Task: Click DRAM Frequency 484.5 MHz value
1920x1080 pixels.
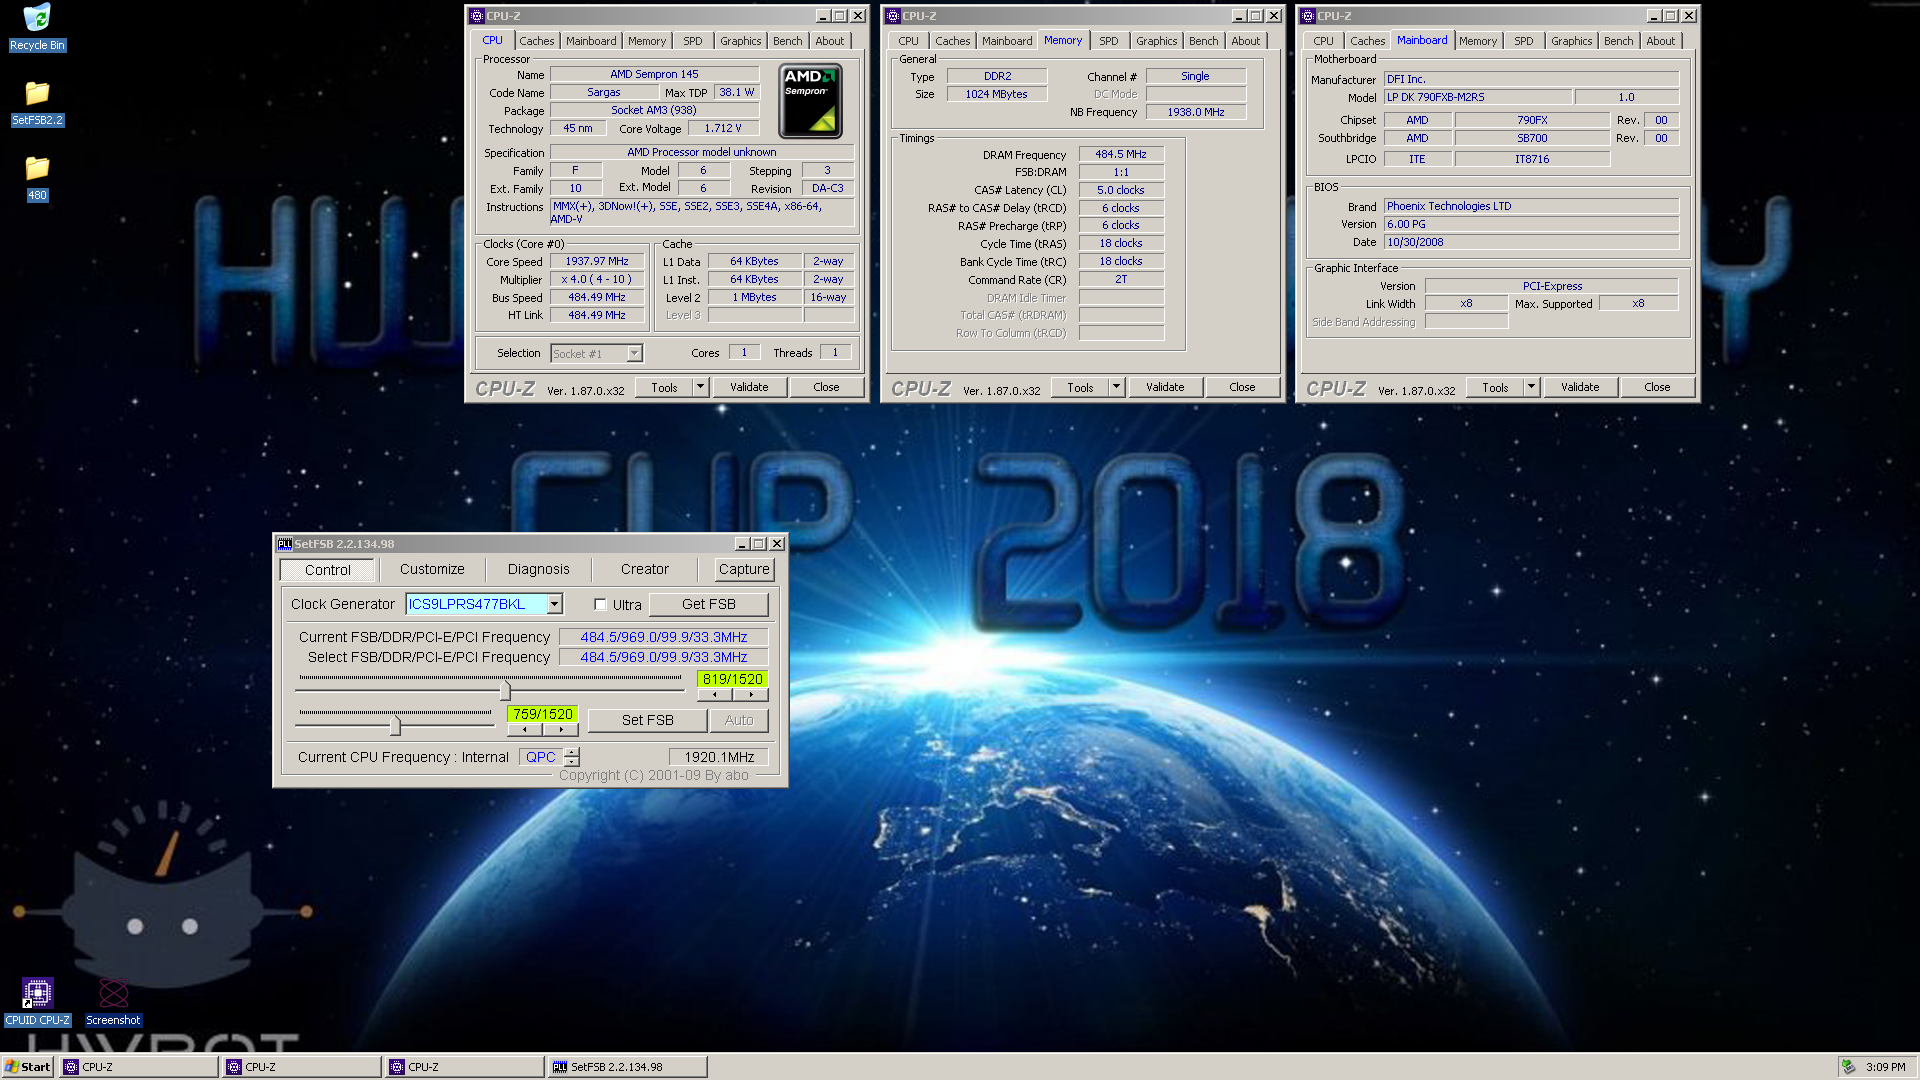Action: [1120, 154]
